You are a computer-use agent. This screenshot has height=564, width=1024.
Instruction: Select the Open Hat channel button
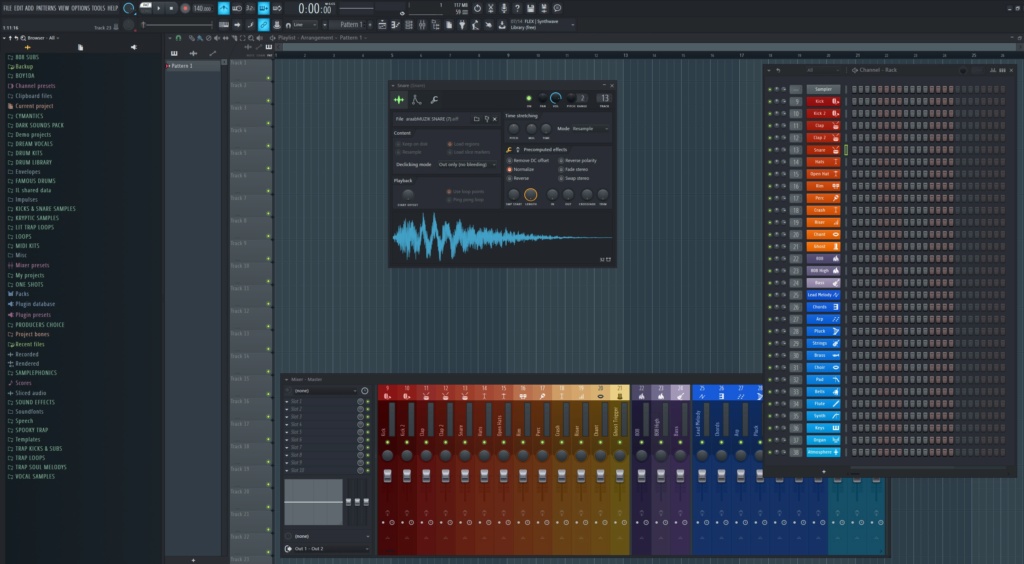(x=823, y=174)
